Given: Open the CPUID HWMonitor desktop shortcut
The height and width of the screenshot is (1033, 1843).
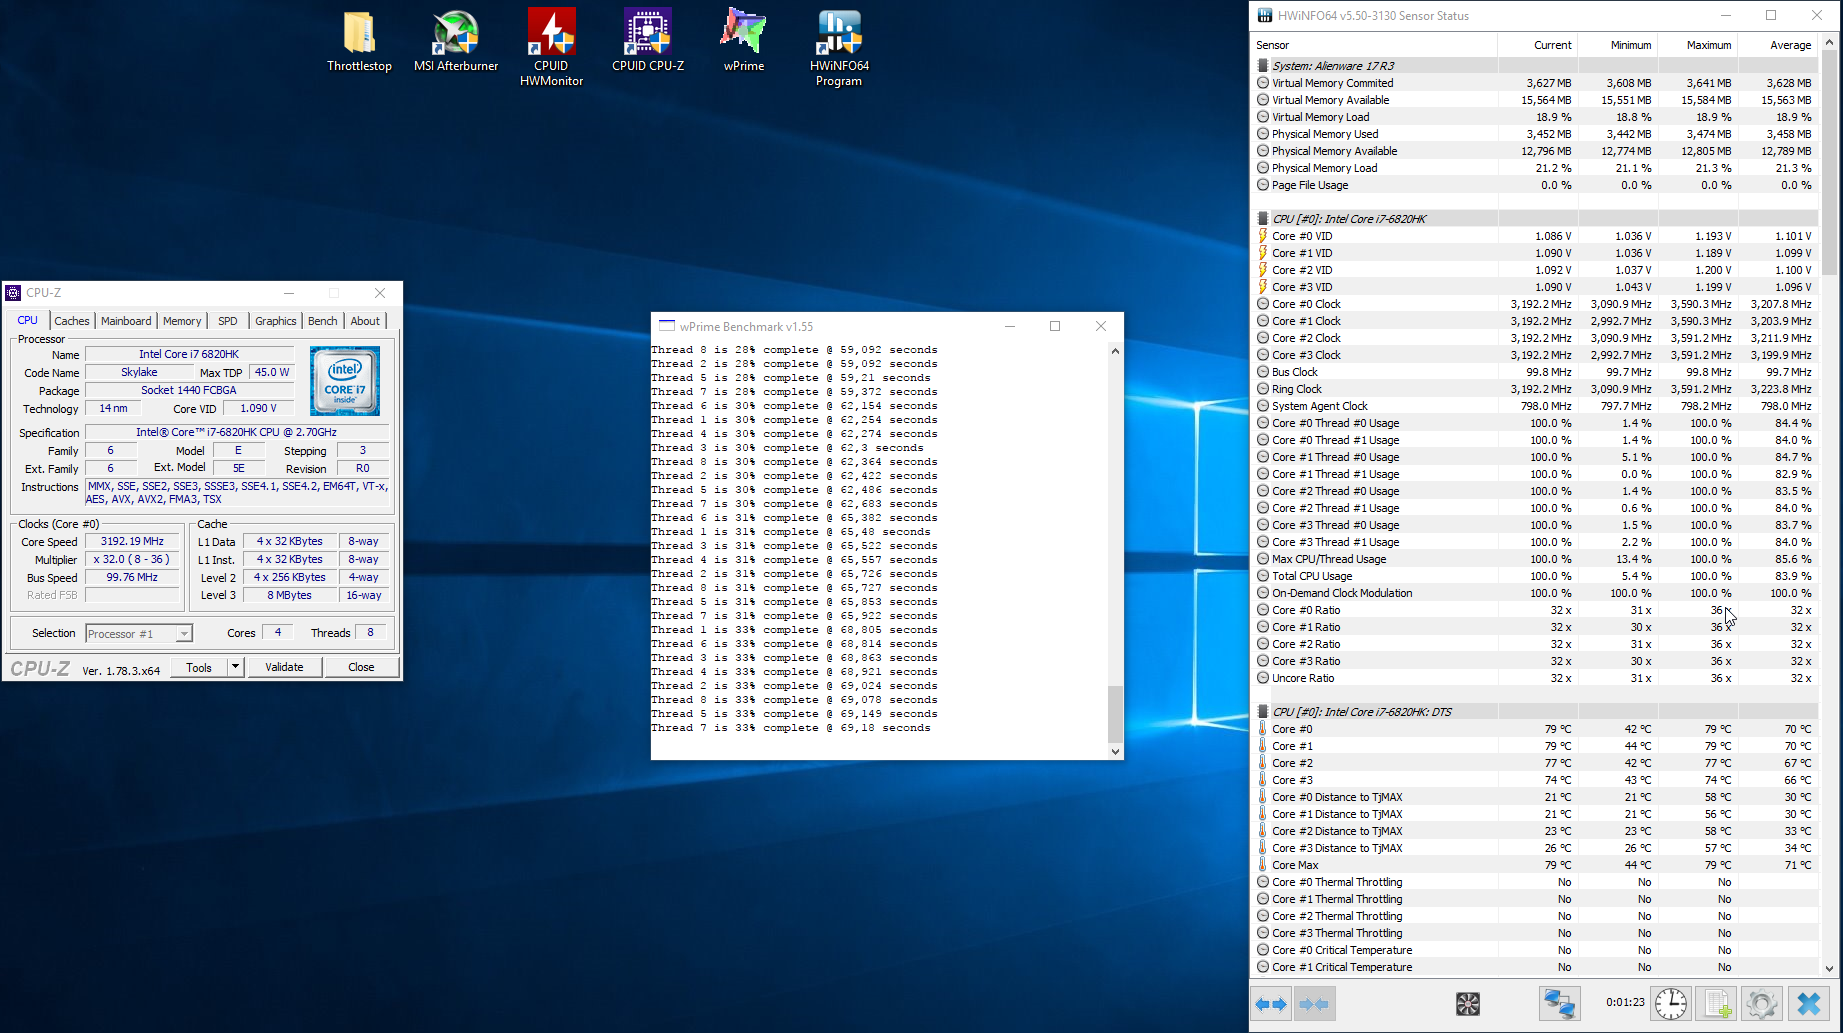Looking at the screenshot, I should pyautogui.click(x=551, y=48).
